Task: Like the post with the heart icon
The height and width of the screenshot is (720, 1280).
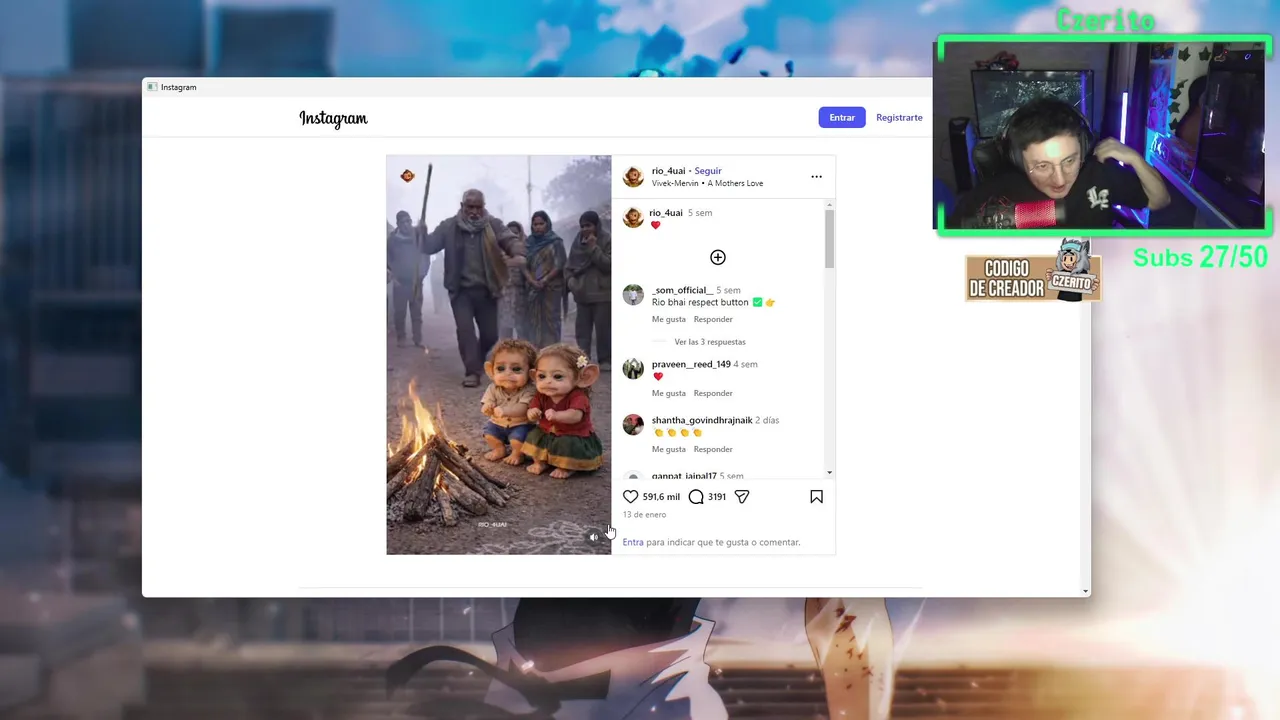Action: point(630,497)
